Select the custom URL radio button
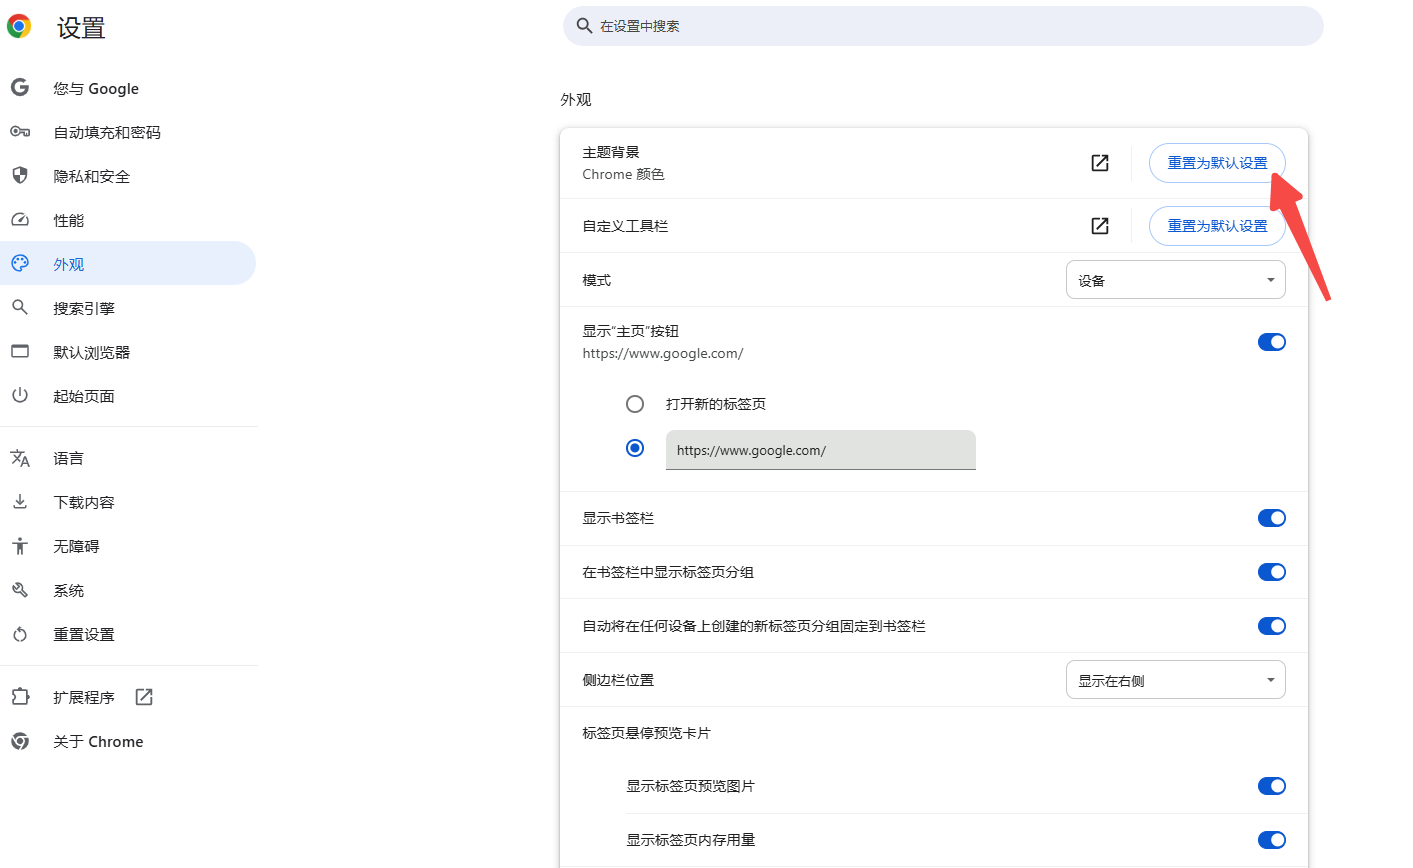 [635, 448]
